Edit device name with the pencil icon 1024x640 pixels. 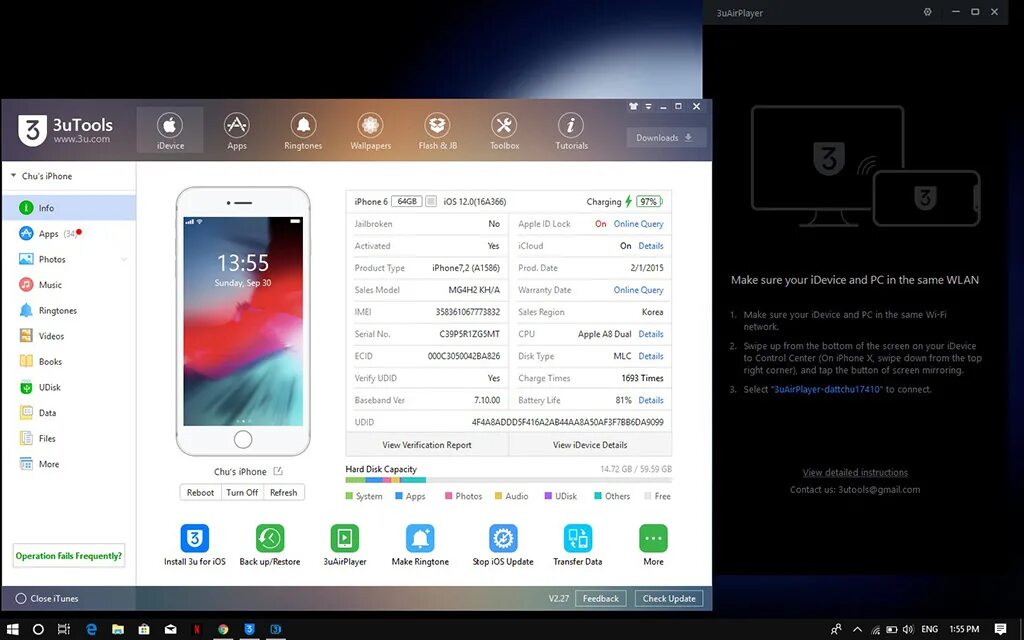(278, 471)
